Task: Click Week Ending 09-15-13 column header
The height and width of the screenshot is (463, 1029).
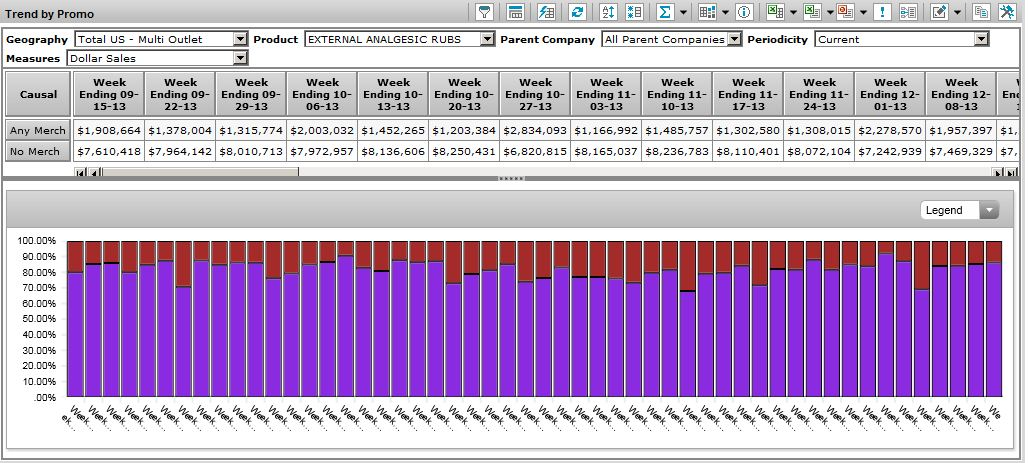Action: pos(109,95)
